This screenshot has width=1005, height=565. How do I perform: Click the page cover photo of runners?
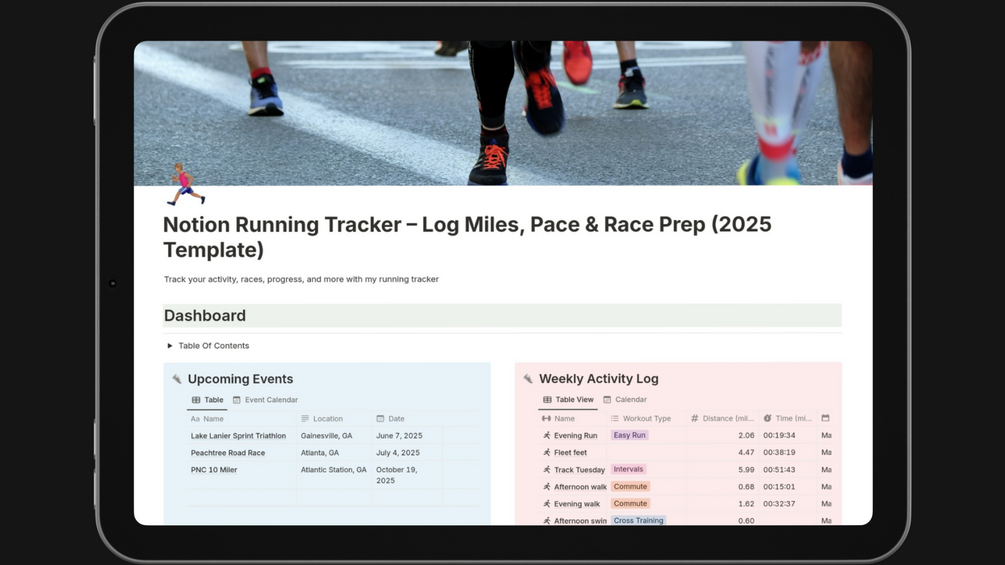coord(503,113)
